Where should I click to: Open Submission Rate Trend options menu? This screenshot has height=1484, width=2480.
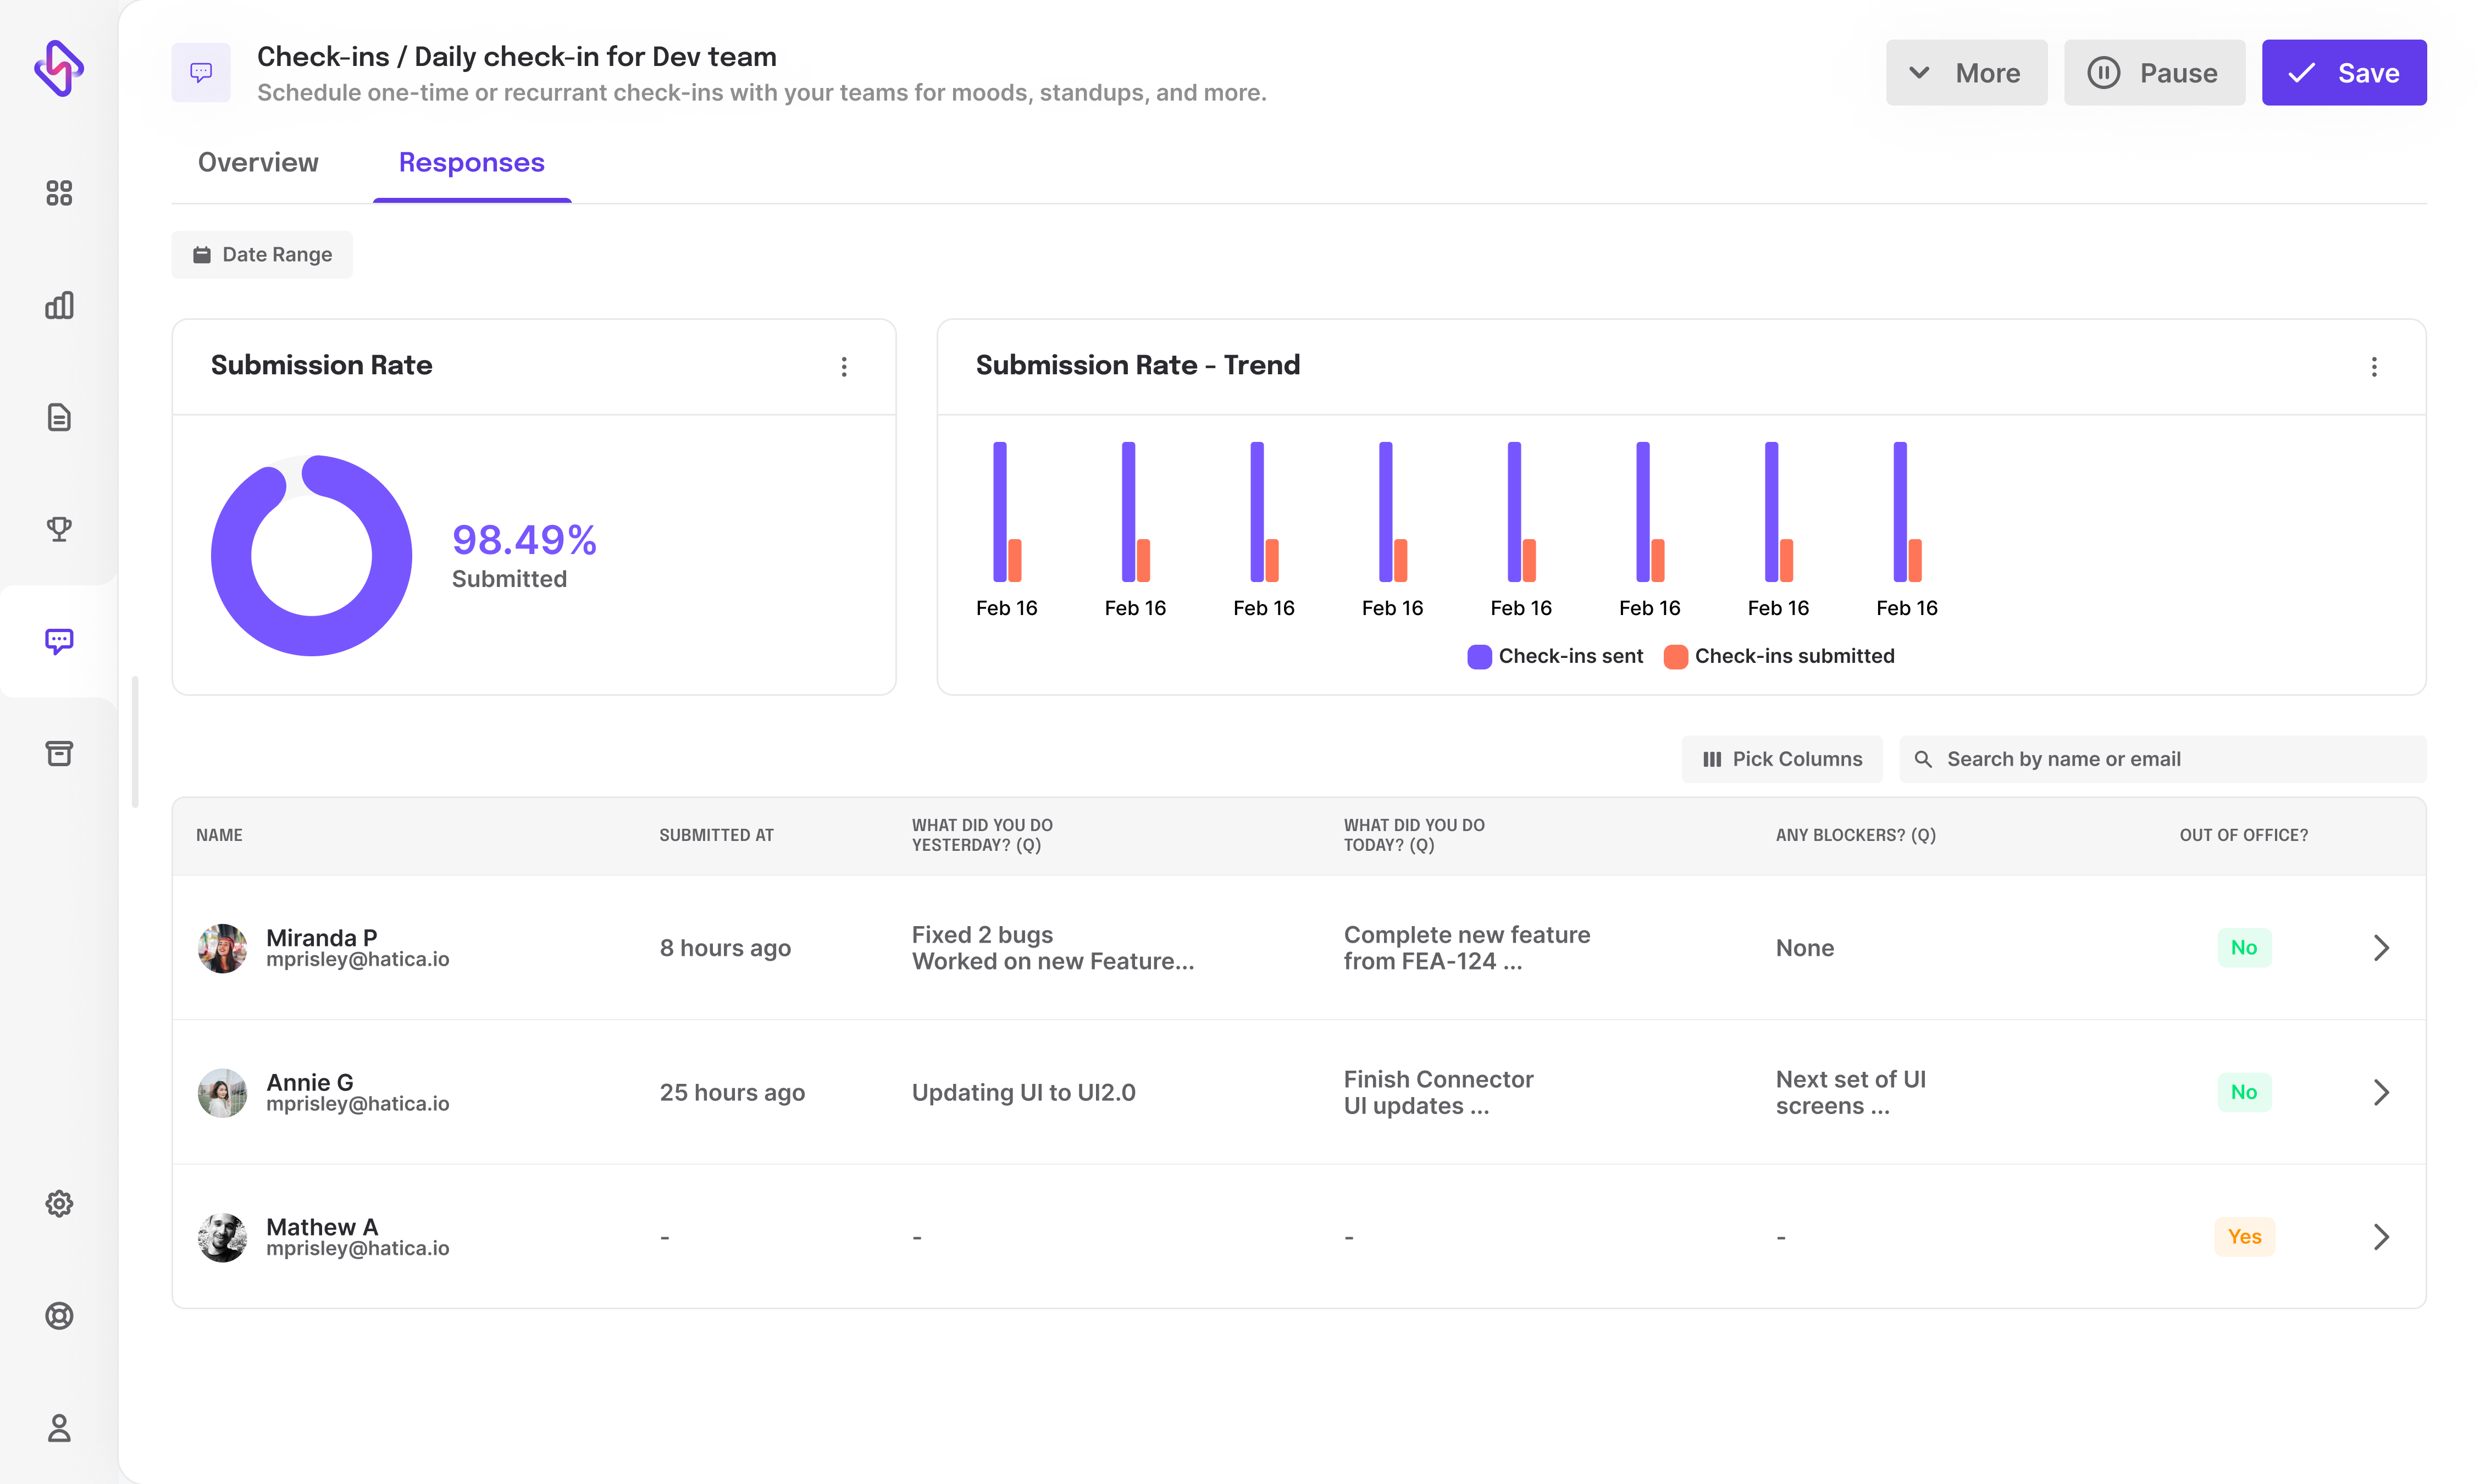point(2373,366)
